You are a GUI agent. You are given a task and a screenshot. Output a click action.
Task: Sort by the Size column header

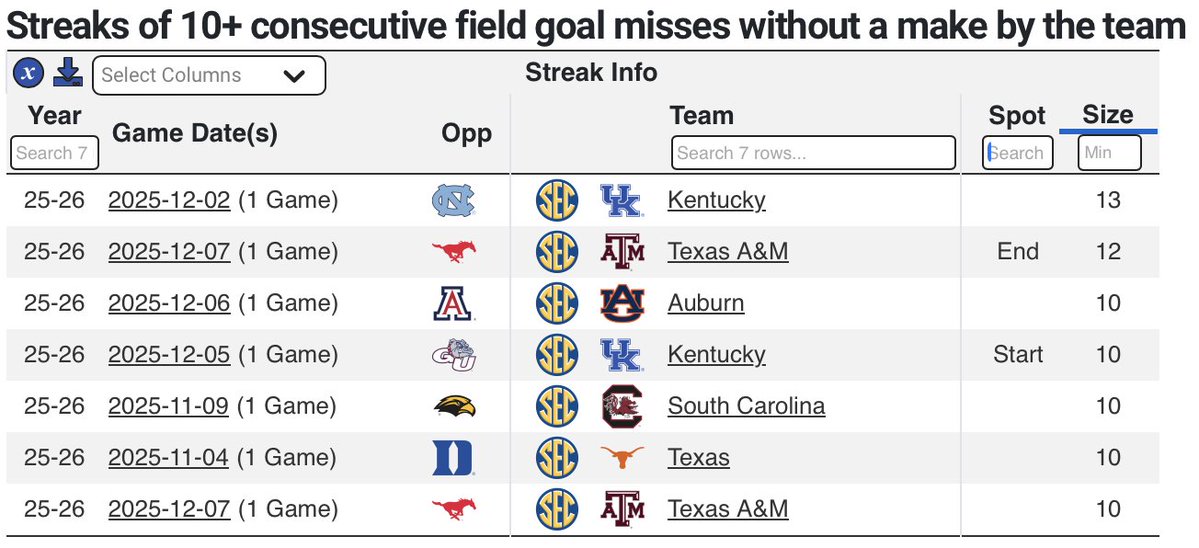[x=1107, y=114]
